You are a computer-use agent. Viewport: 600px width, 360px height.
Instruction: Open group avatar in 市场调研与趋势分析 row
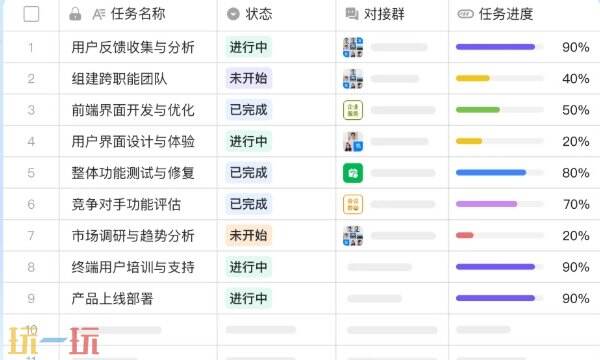(x=353, y=235)
